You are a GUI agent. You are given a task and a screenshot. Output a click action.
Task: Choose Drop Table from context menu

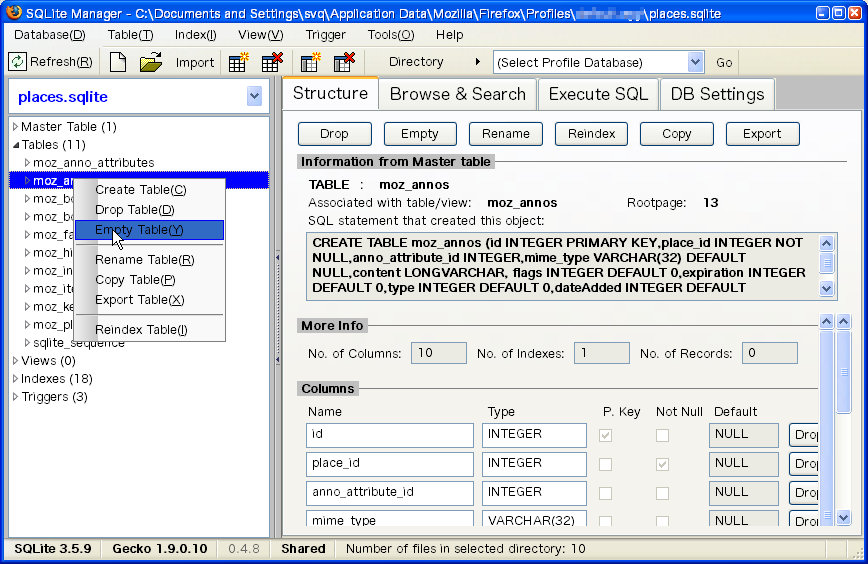pyautogui.click(x=149, y=210)
